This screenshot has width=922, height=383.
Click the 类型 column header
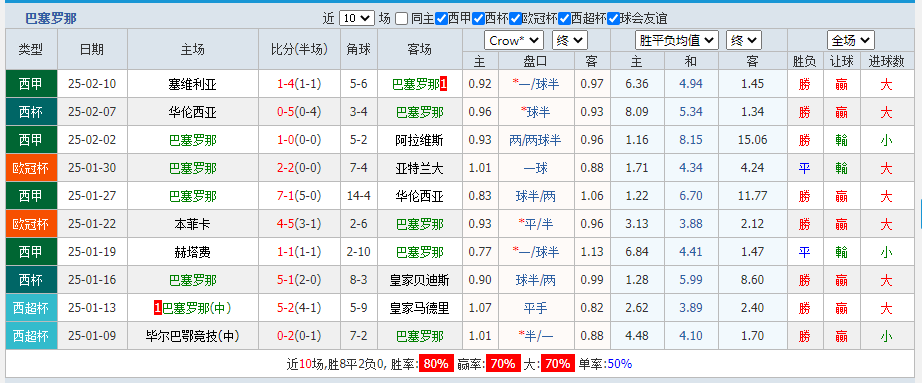pos(32,49)
